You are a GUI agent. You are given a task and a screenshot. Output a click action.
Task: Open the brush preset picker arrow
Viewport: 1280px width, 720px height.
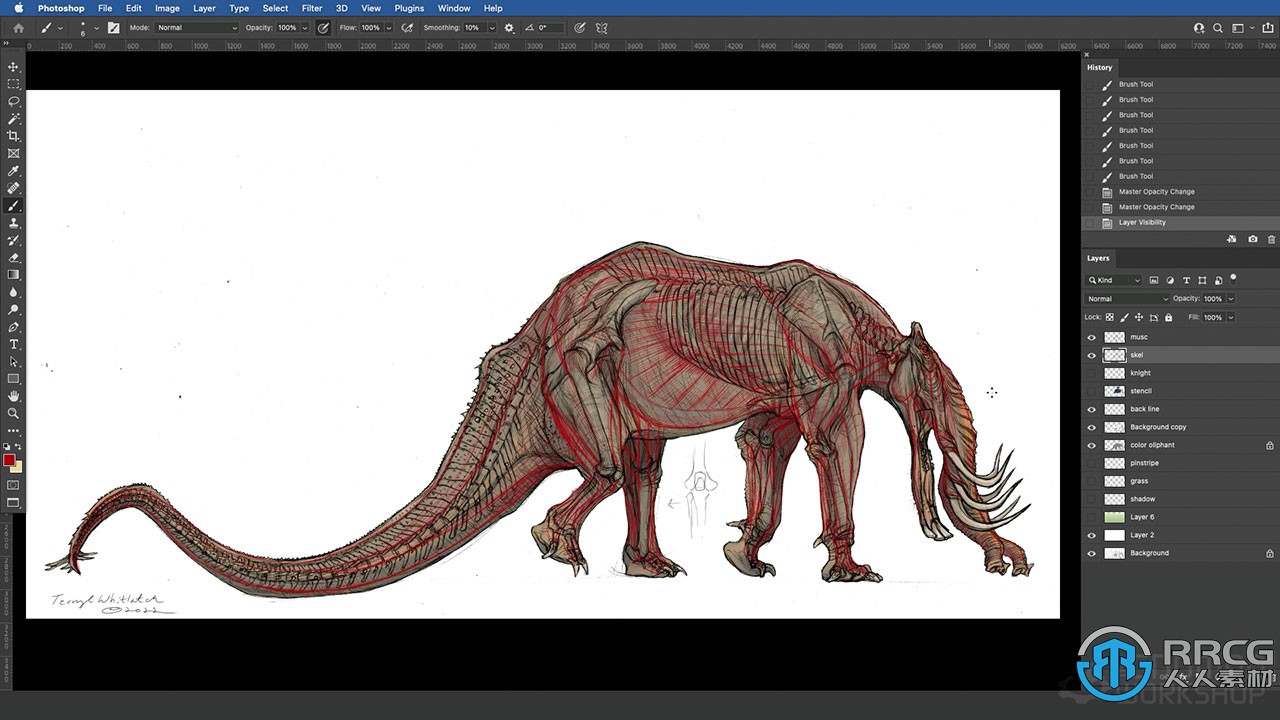pyautogui.click(x=96, y=28)
